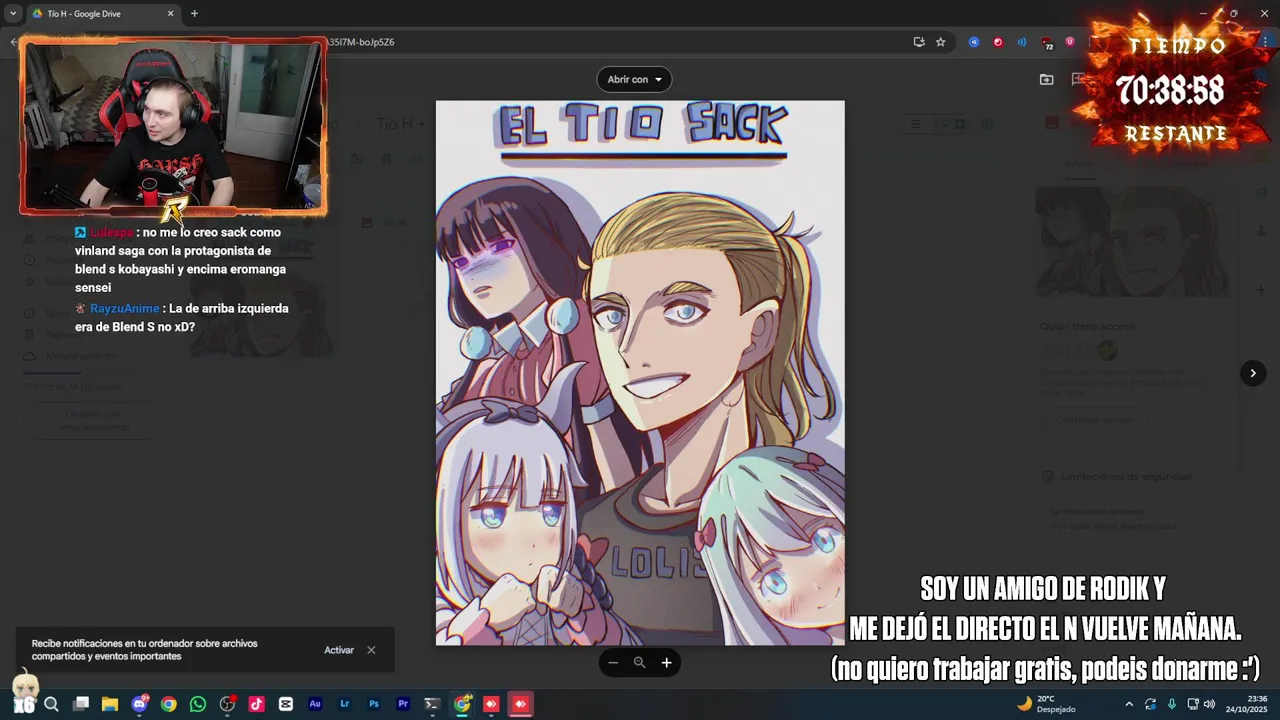Zoom in with the plus button

[x=666, y=663]
